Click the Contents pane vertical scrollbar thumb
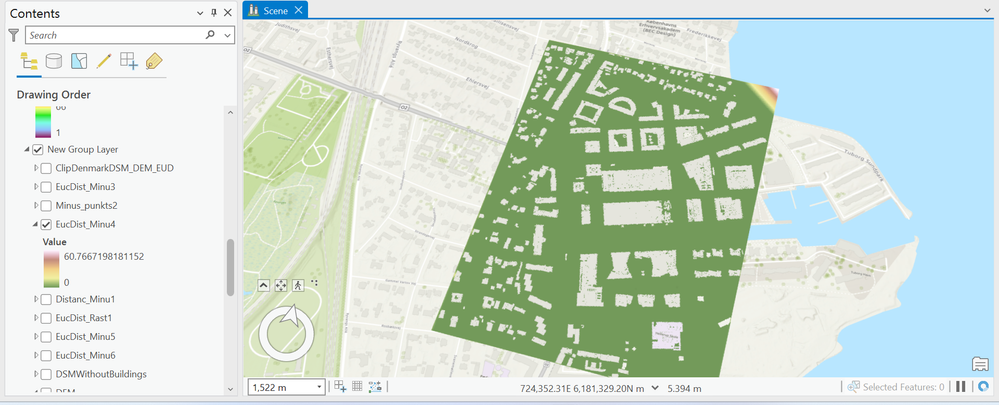Screen dimensions: 999x405 pos(231,267)
